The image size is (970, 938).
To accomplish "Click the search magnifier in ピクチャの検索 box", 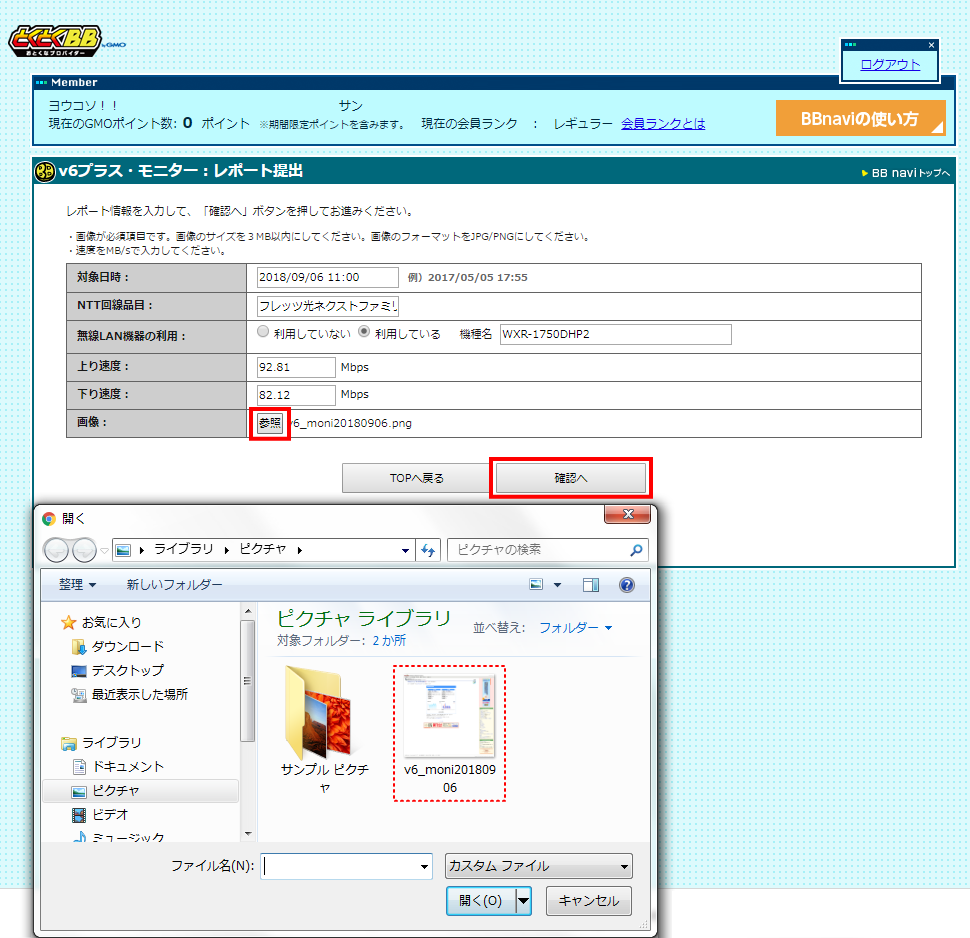I will tap(636, 550).
